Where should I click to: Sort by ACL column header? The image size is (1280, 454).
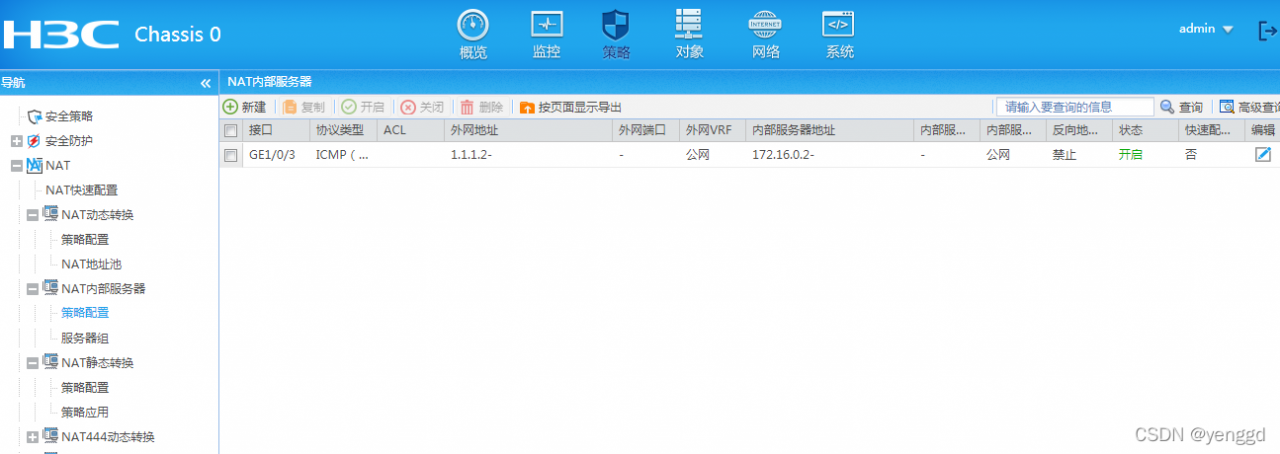pos(410,131)
